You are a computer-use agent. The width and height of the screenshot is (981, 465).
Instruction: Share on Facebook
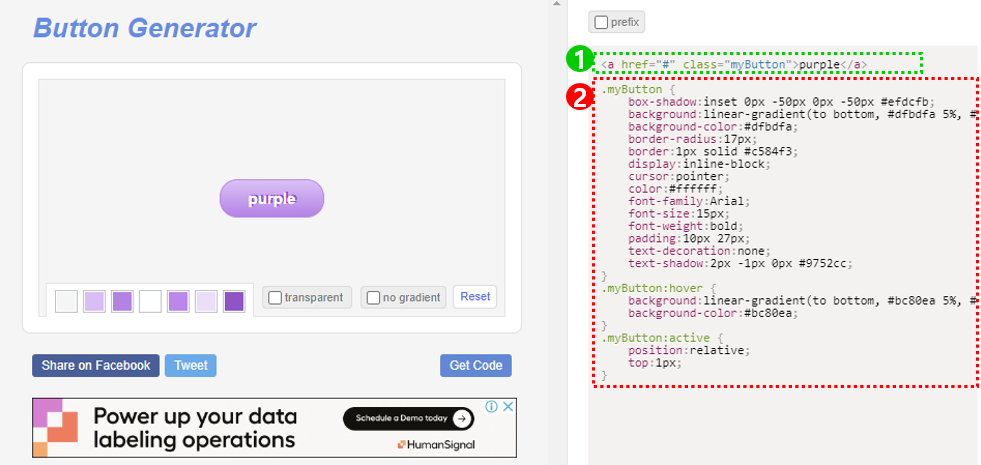click(x=96, y=365)
